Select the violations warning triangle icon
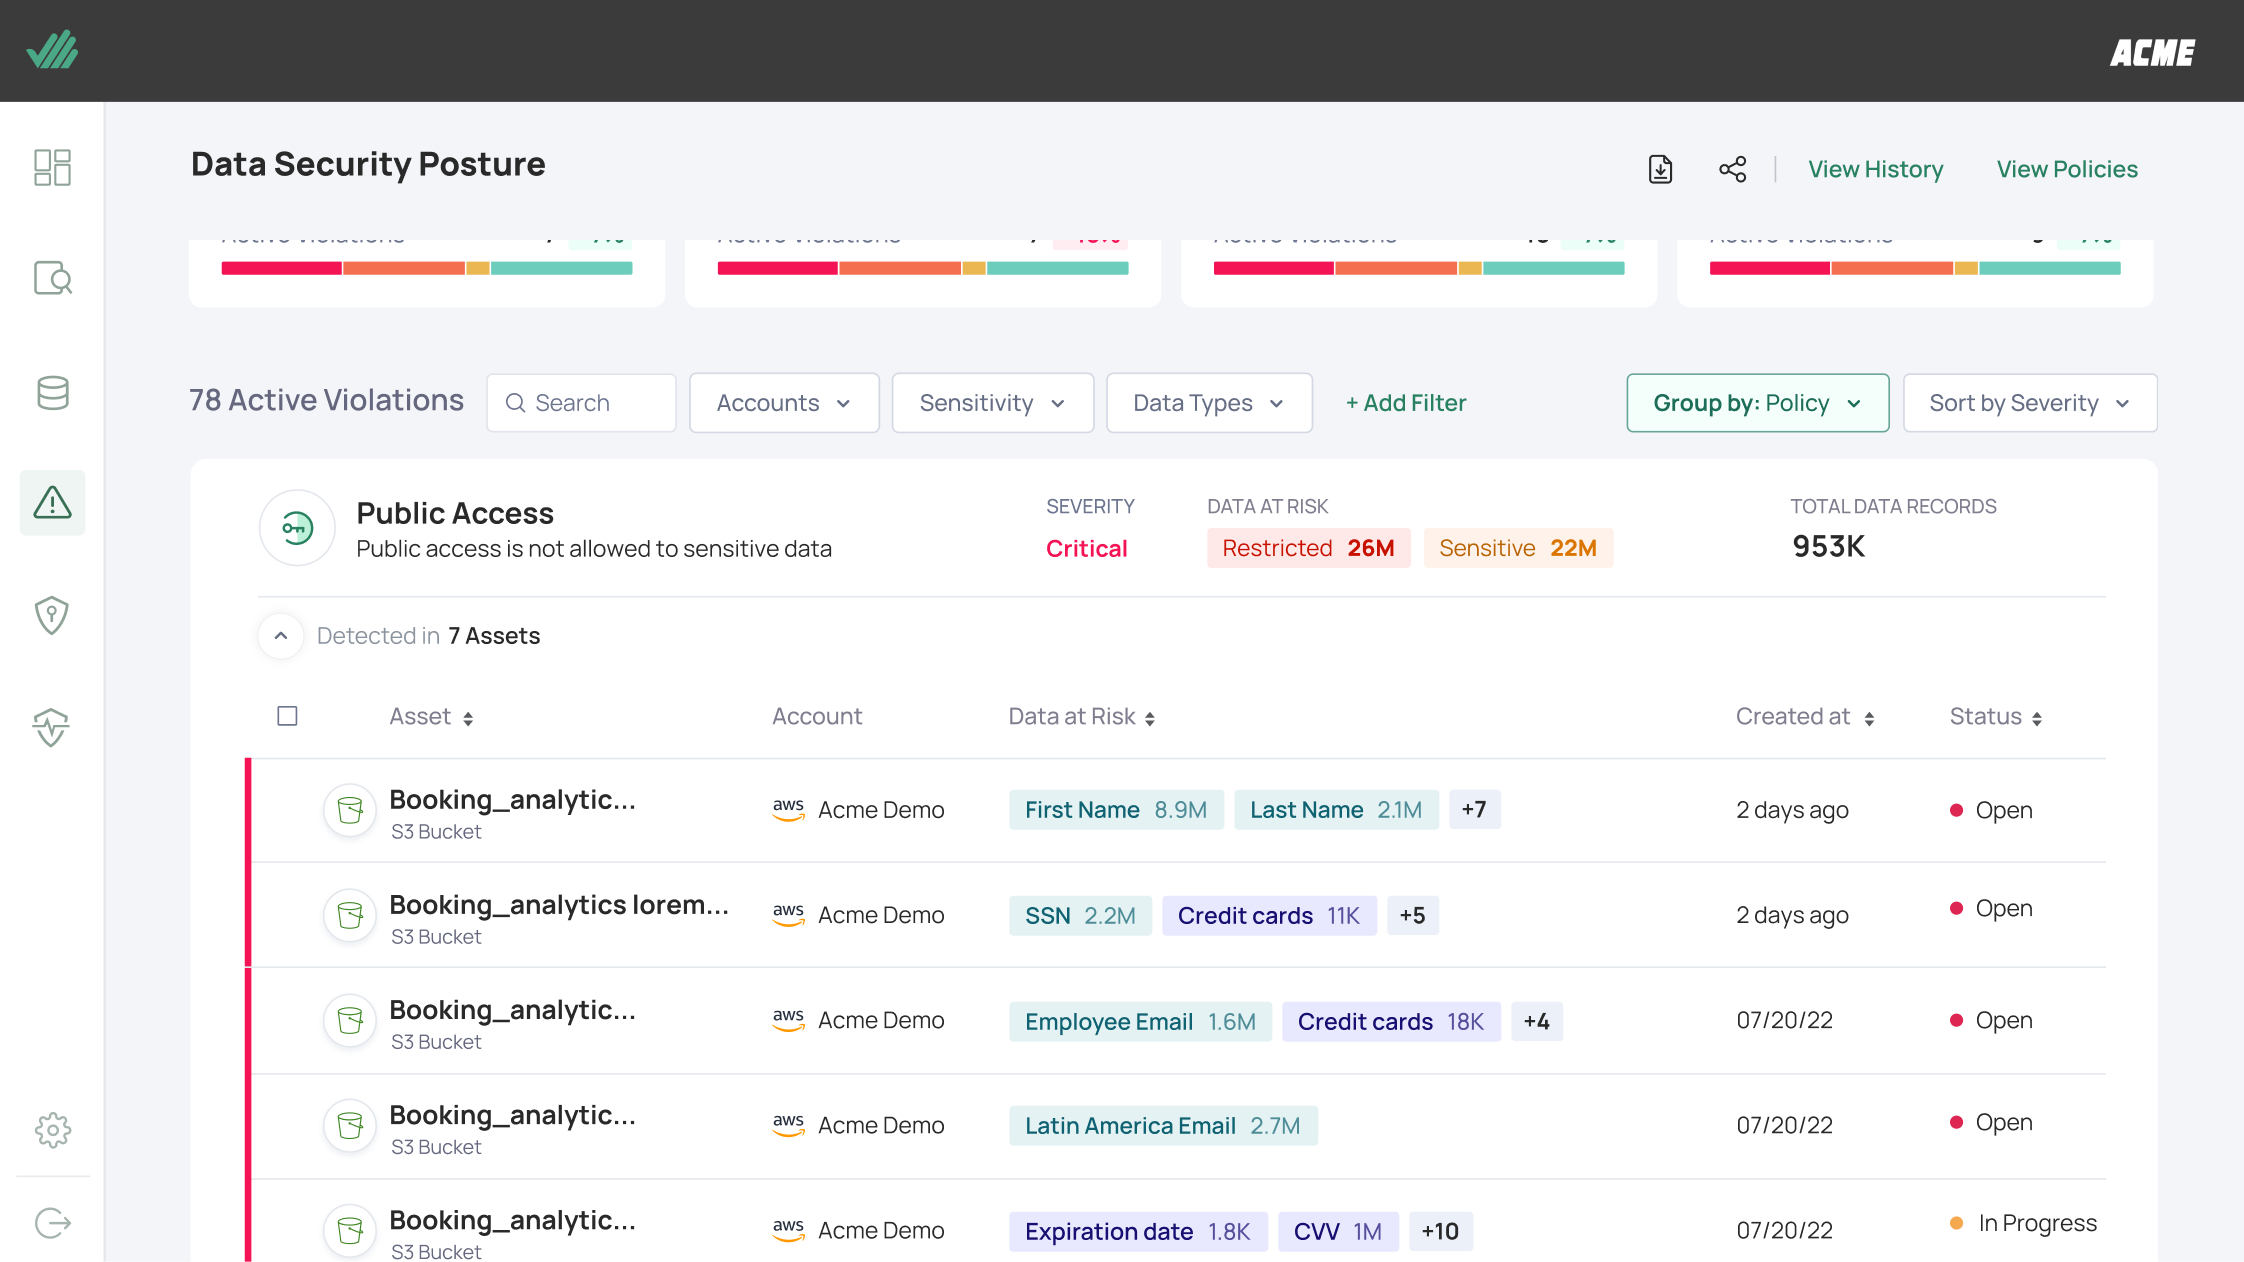The width and height of the screenshot is (2244, 1262). pos(52,502)
